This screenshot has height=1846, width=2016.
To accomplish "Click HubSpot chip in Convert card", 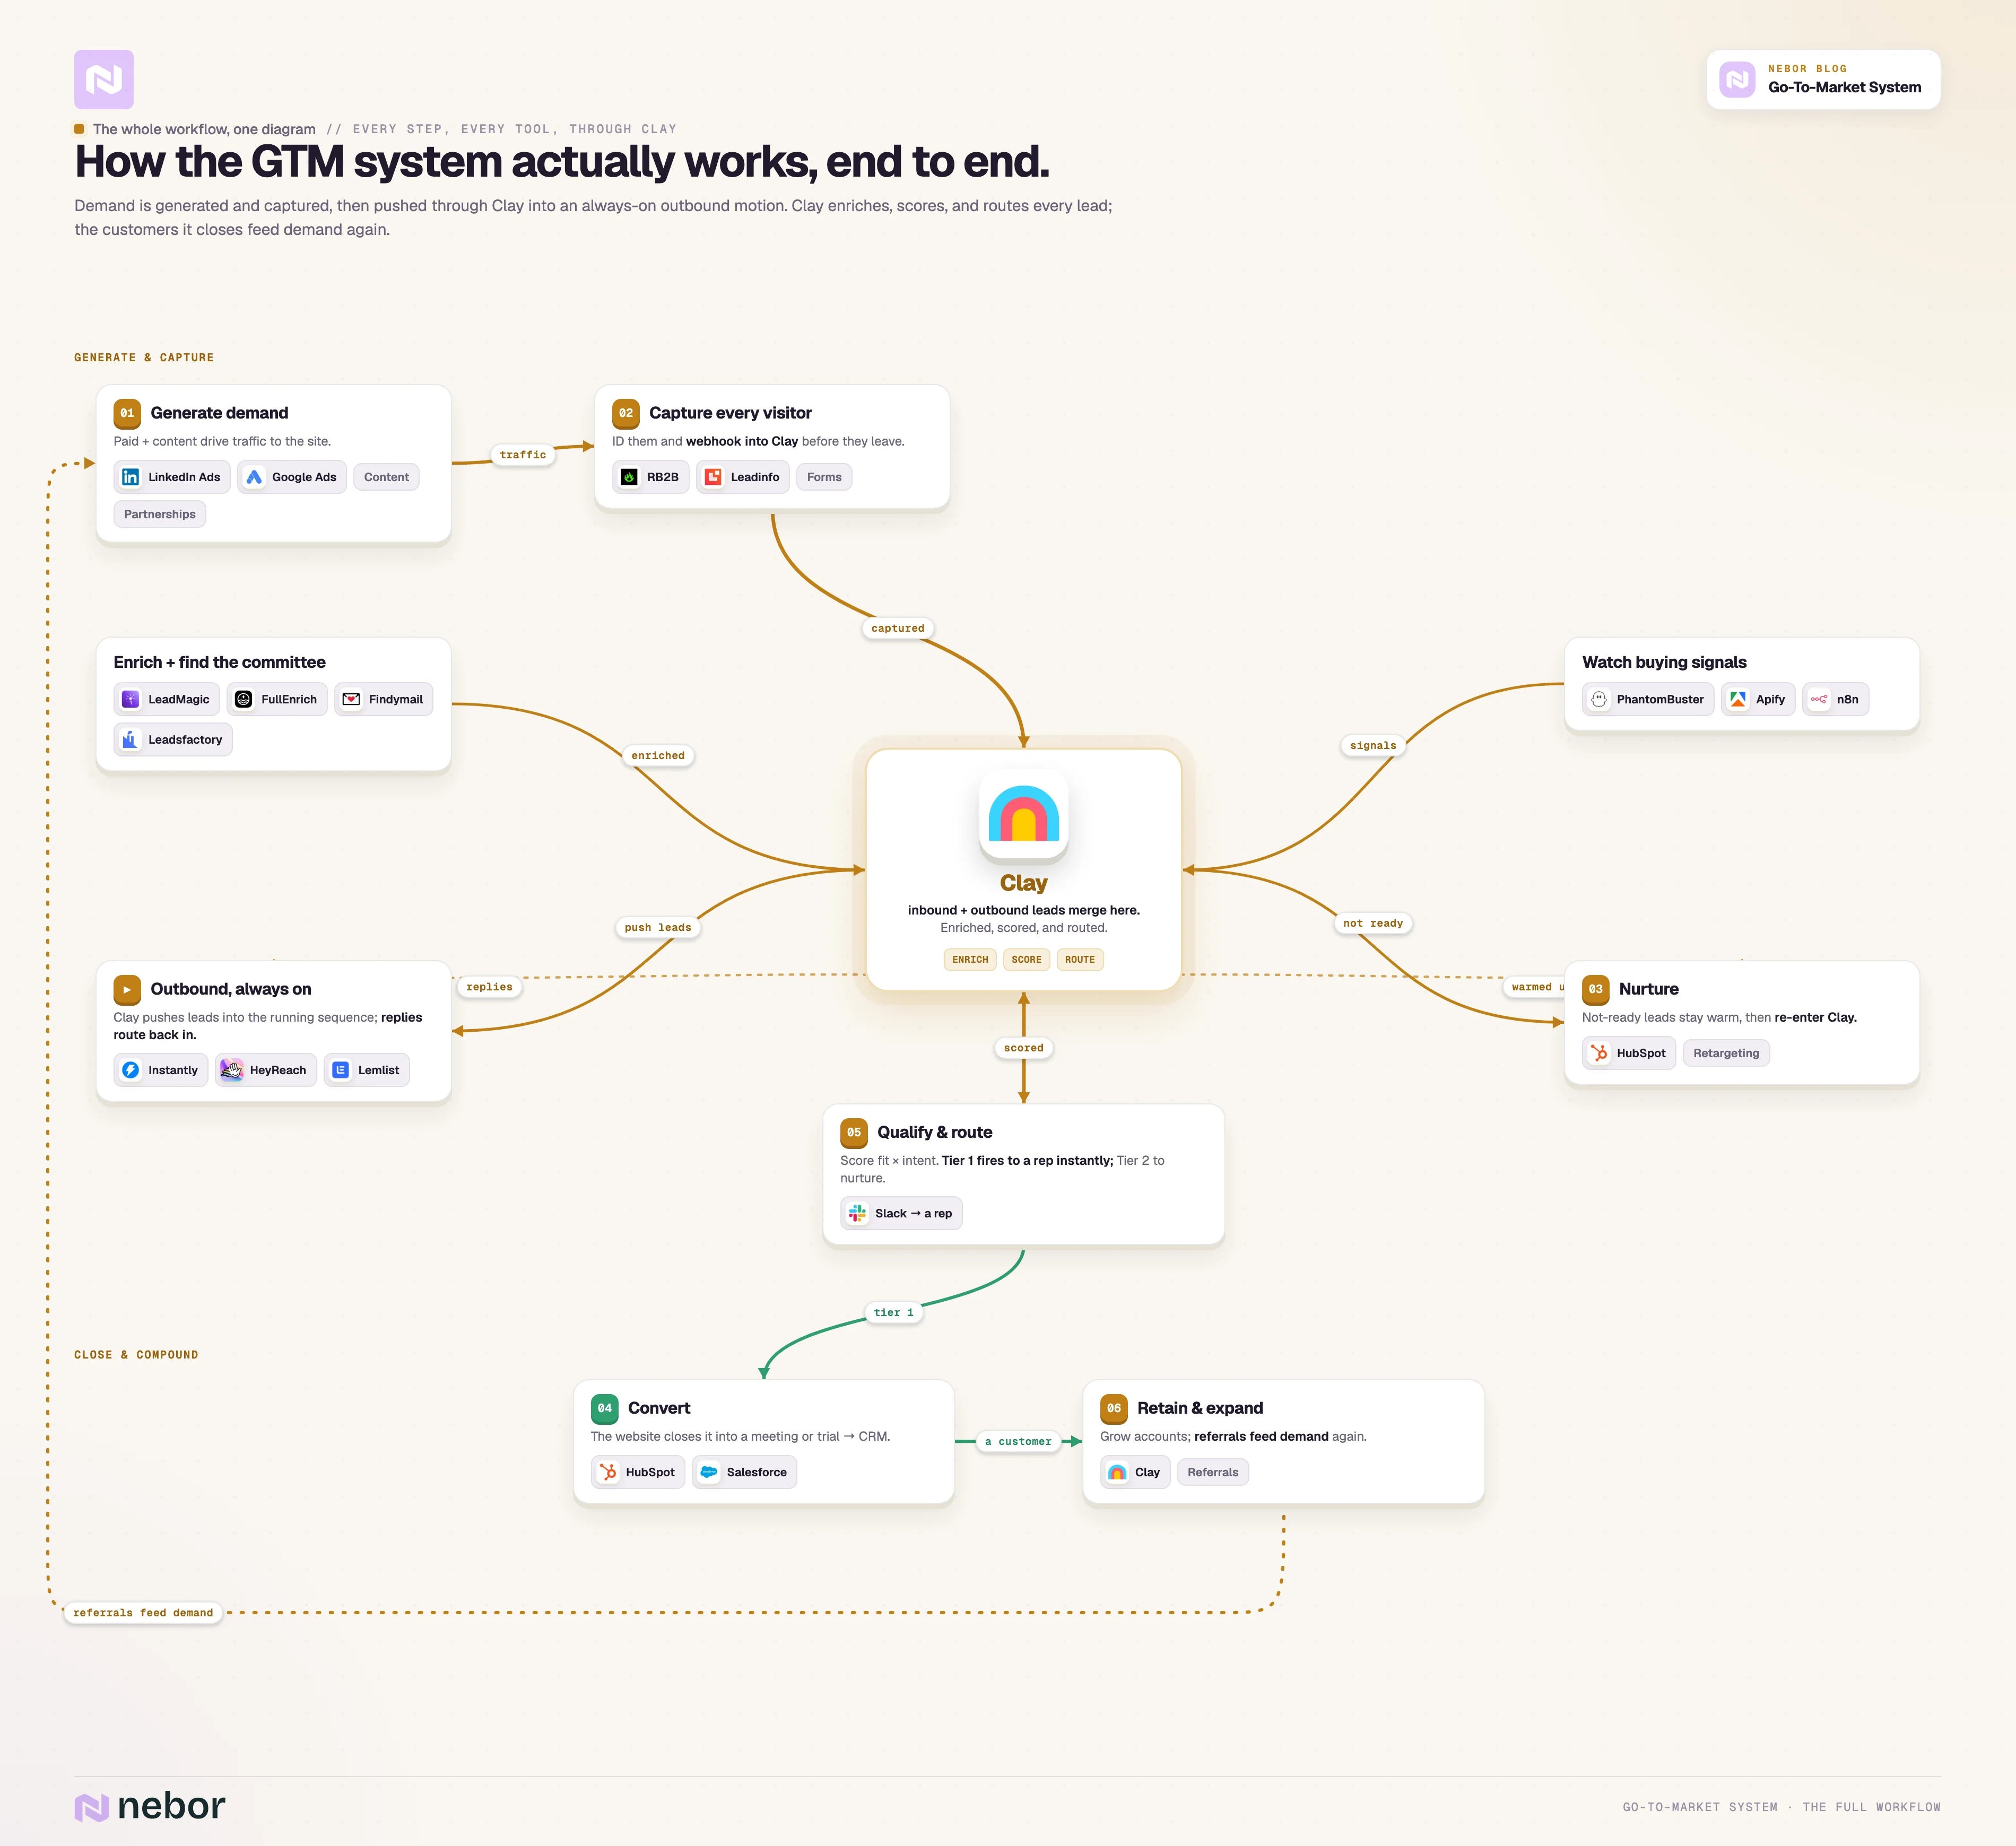I will click(638, 1472).
